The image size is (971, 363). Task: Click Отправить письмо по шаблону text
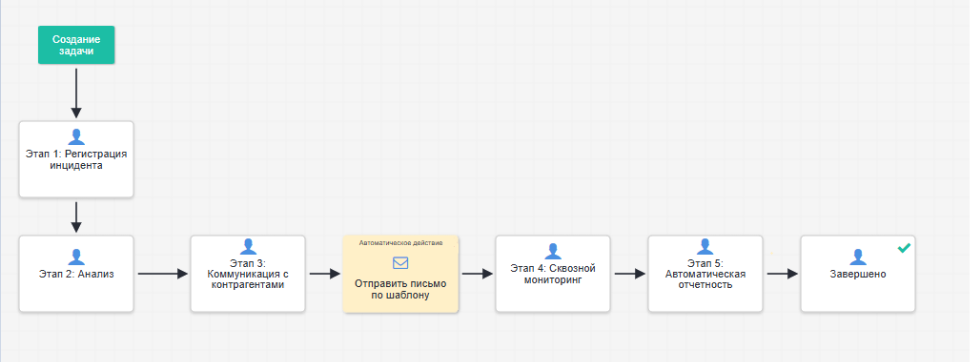401,289
